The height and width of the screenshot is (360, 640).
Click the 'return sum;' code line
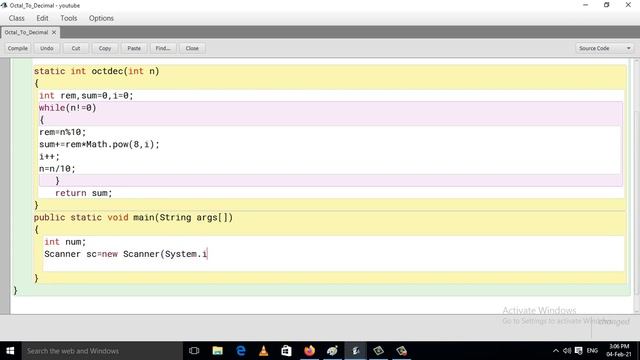(84, 193)
